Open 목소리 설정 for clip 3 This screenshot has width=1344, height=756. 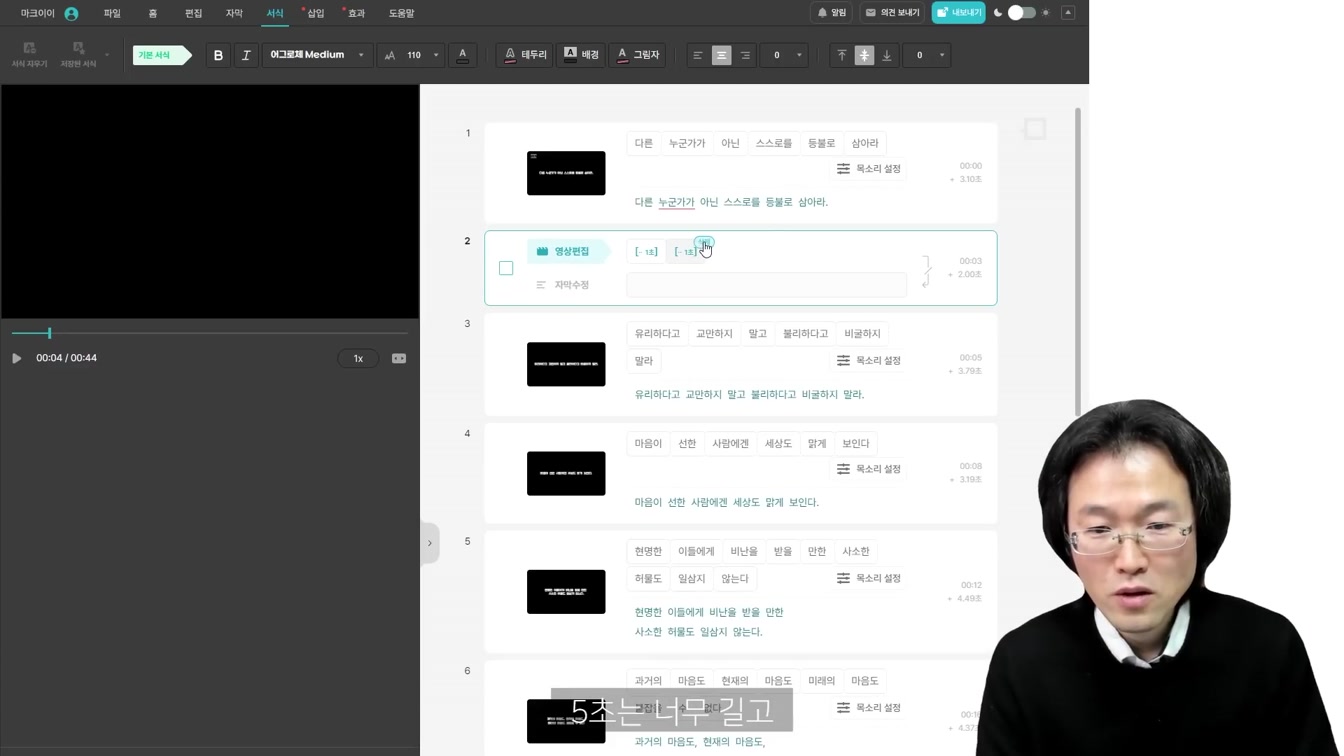point(869,360)
